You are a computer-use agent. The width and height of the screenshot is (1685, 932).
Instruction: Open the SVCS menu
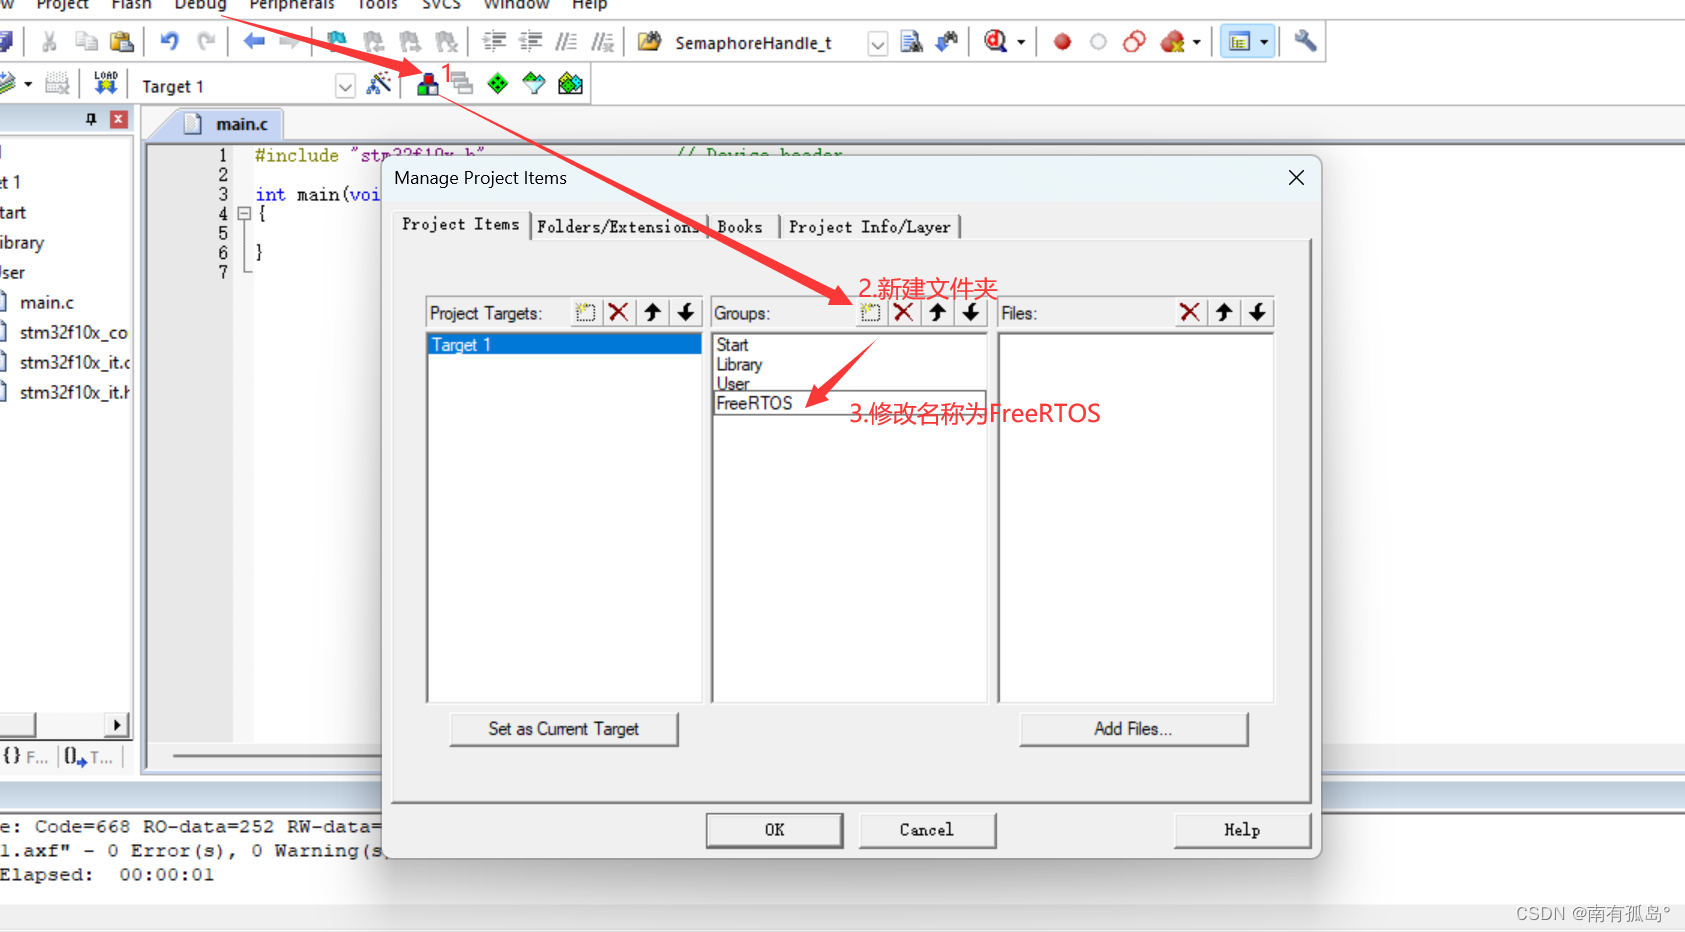(x=441, y=5)
